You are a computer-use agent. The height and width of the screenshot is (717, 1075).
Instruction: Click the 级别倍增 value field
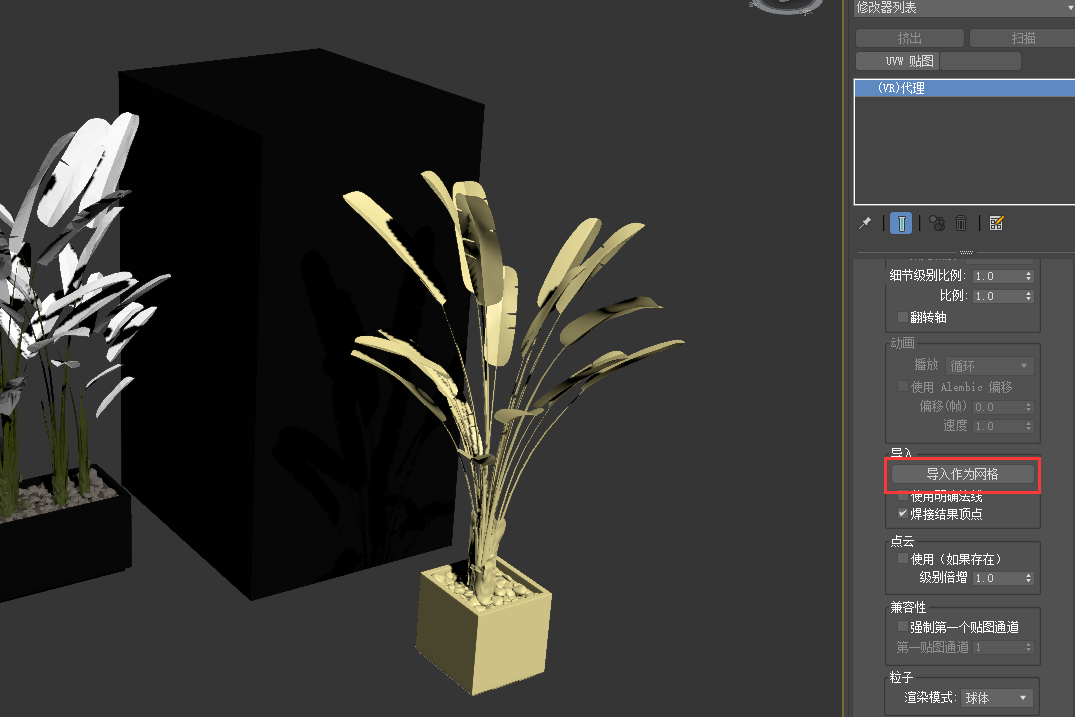coord(997,578)
